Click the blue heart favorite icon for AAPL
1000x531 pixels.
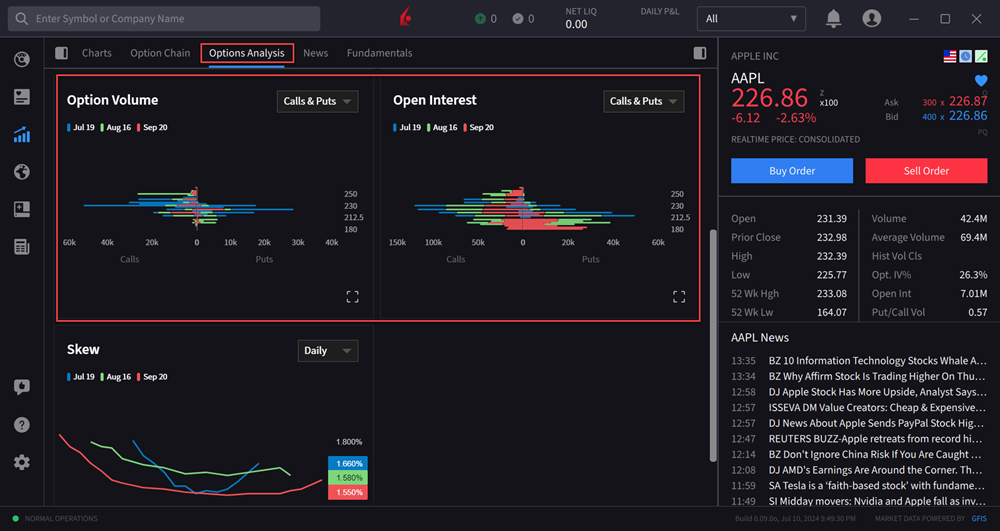pos(981,80)
